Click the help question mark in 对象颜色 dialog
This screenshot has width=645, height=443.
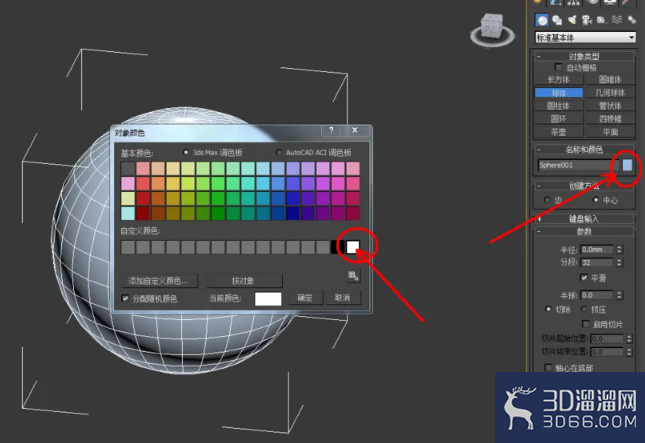coord(332,130)
